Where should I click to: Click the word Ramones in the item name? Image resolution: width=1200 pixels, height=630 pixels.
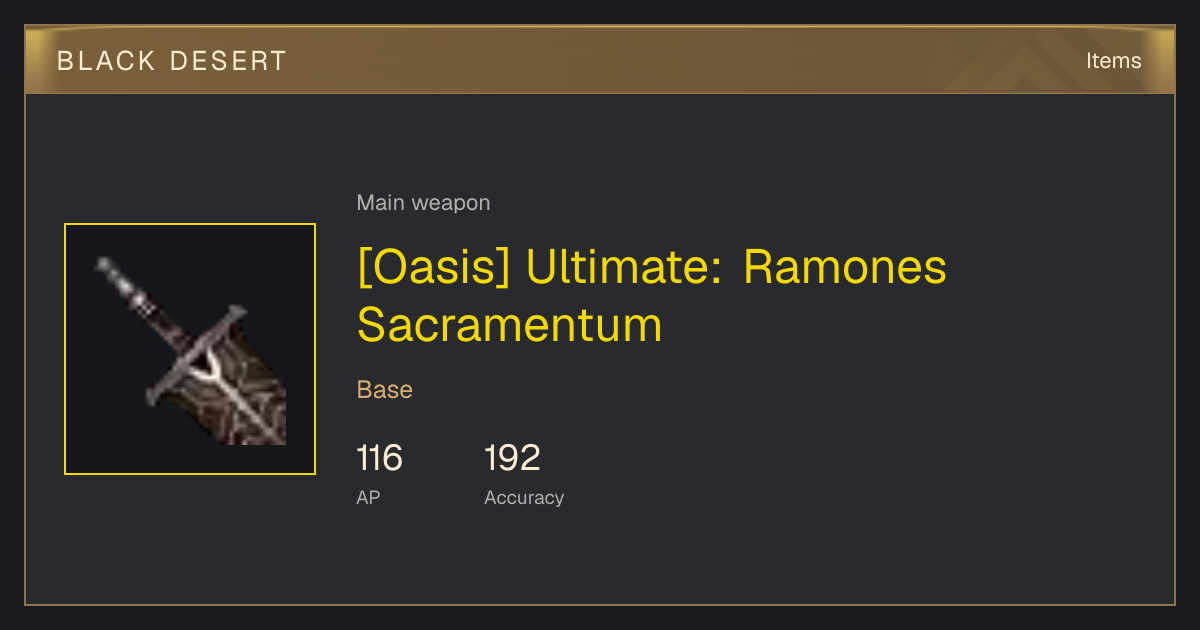click(x=844, y=268)
